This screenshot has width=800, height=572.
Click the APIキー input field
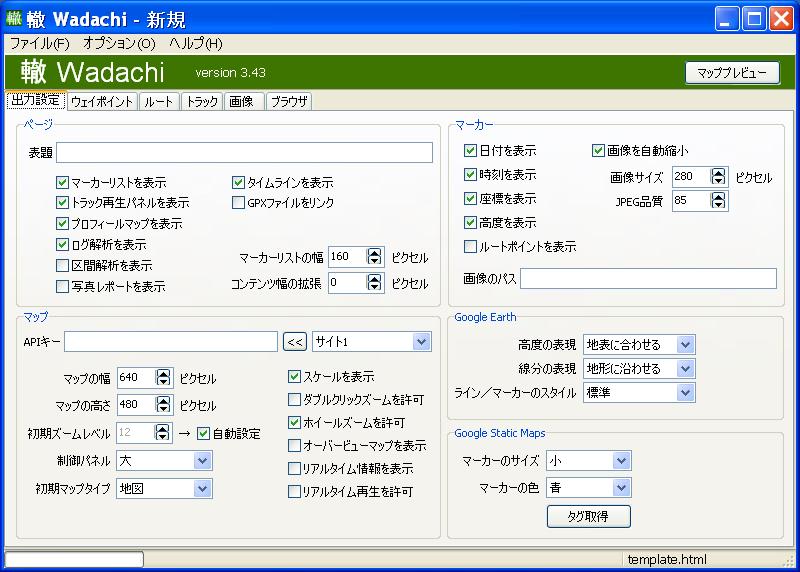click(x=171, y=341)
